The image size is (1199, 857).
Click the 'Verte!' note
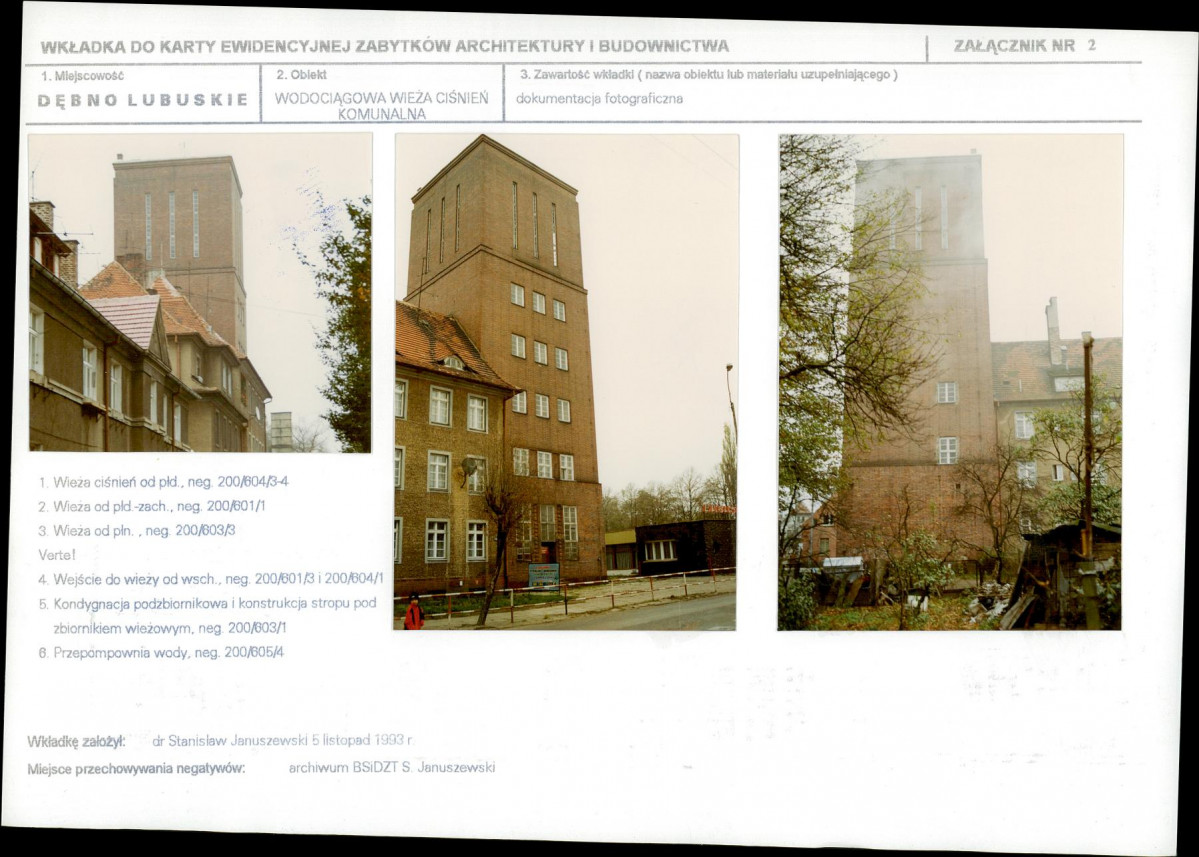click(57, 554)
